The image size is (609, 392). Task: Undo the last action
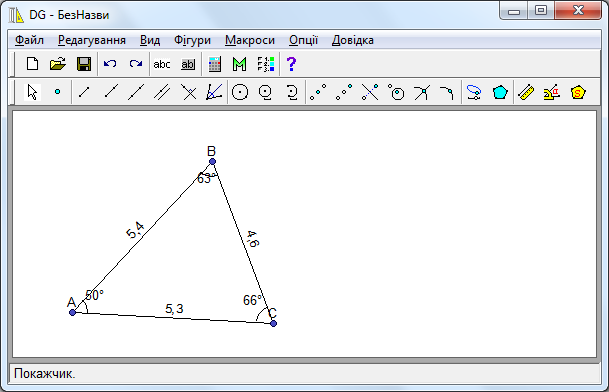click(110, 64)
